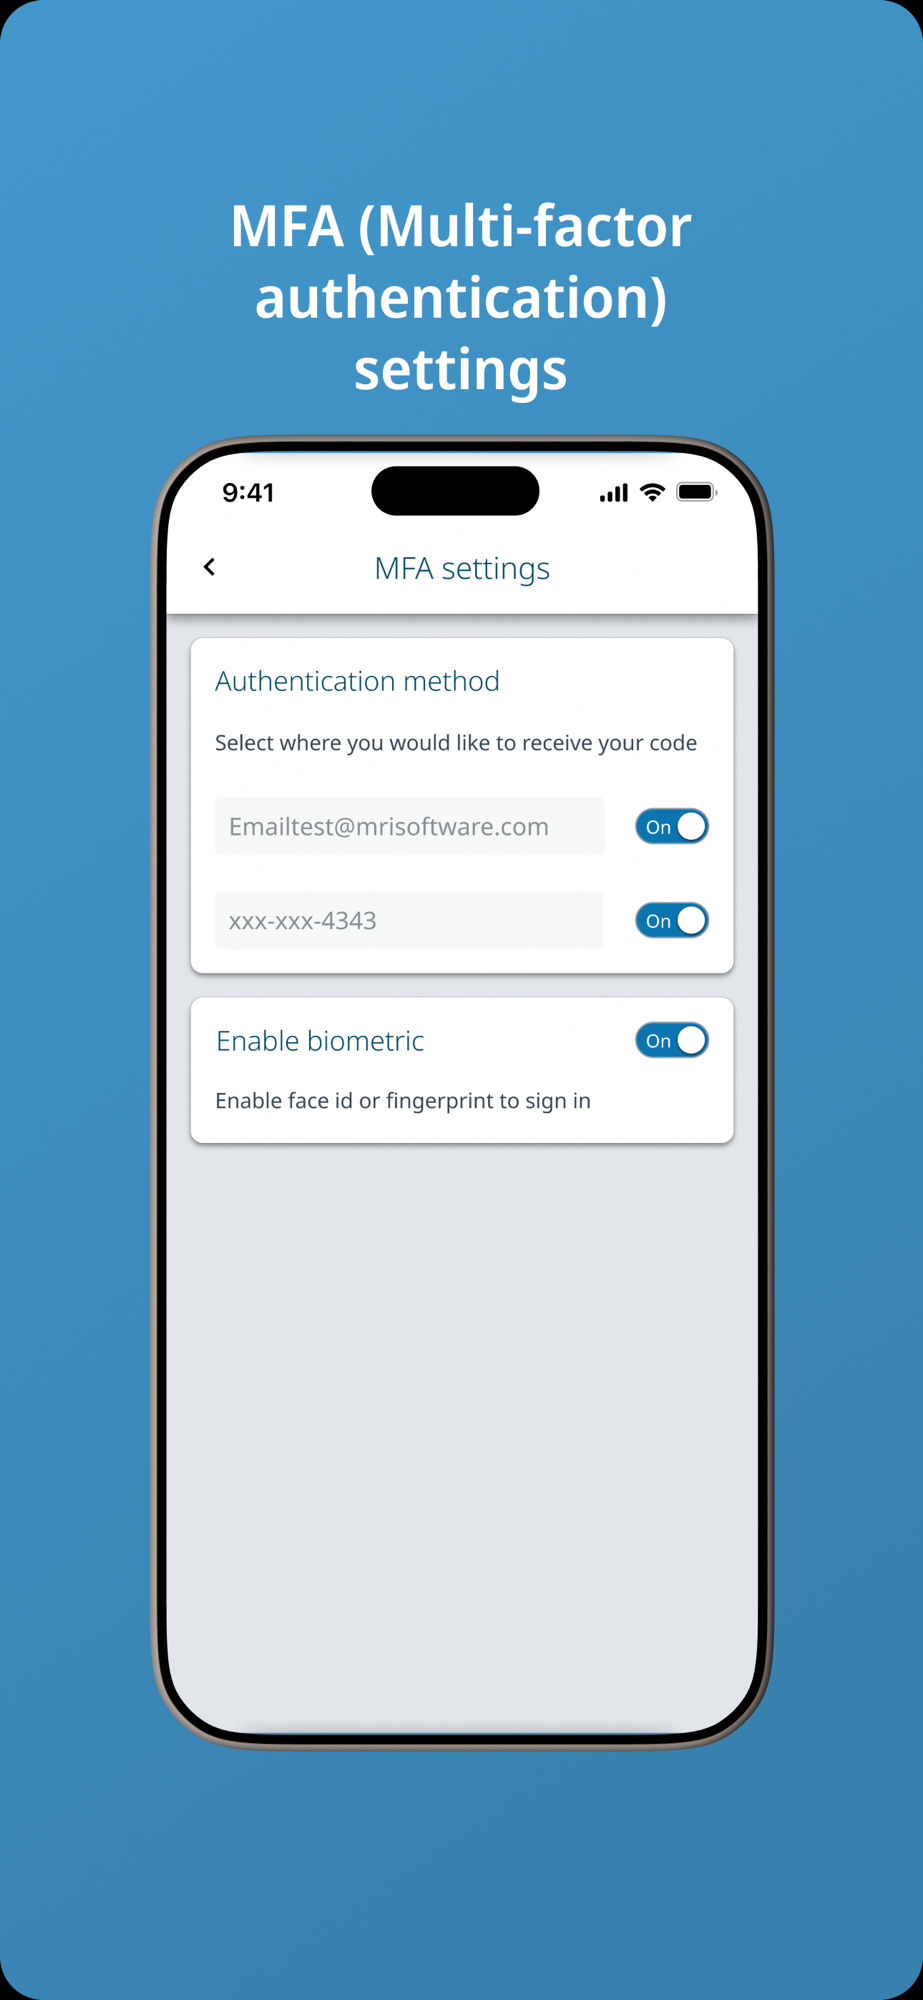Tap the Authentication method heading
The height and width of the screenshot is (2000, 923).
point(357,681)
